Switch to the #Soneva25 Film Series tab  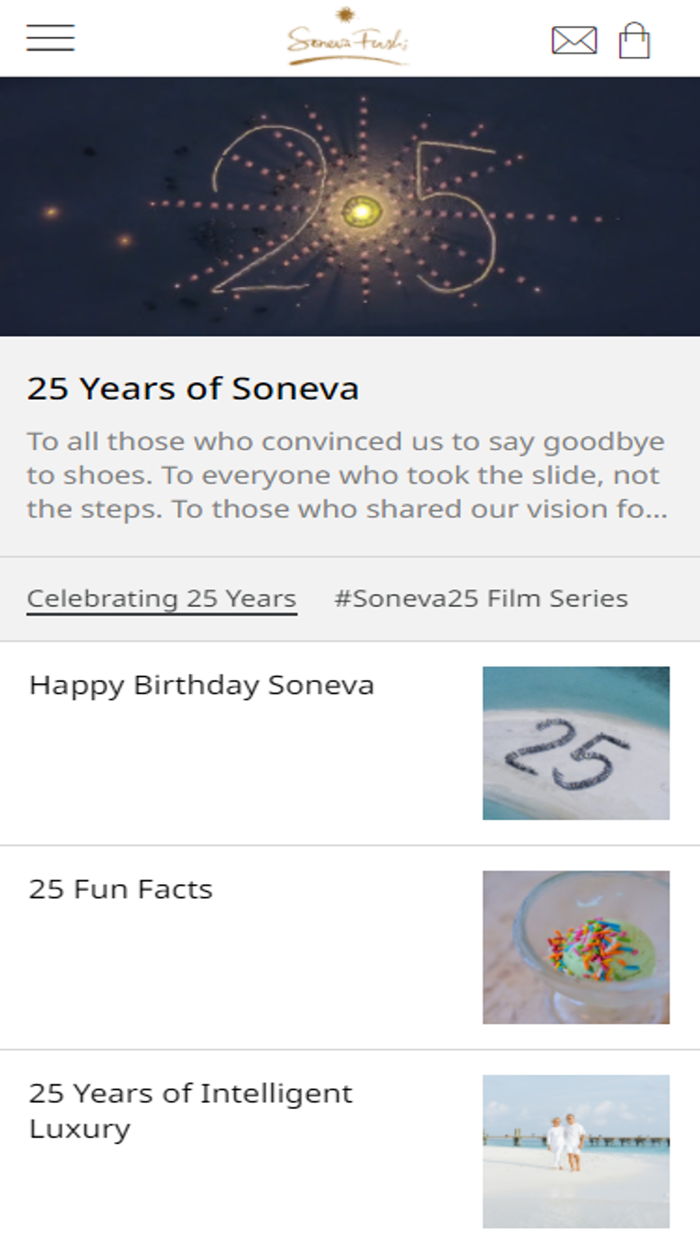click(x=481, y=597)
